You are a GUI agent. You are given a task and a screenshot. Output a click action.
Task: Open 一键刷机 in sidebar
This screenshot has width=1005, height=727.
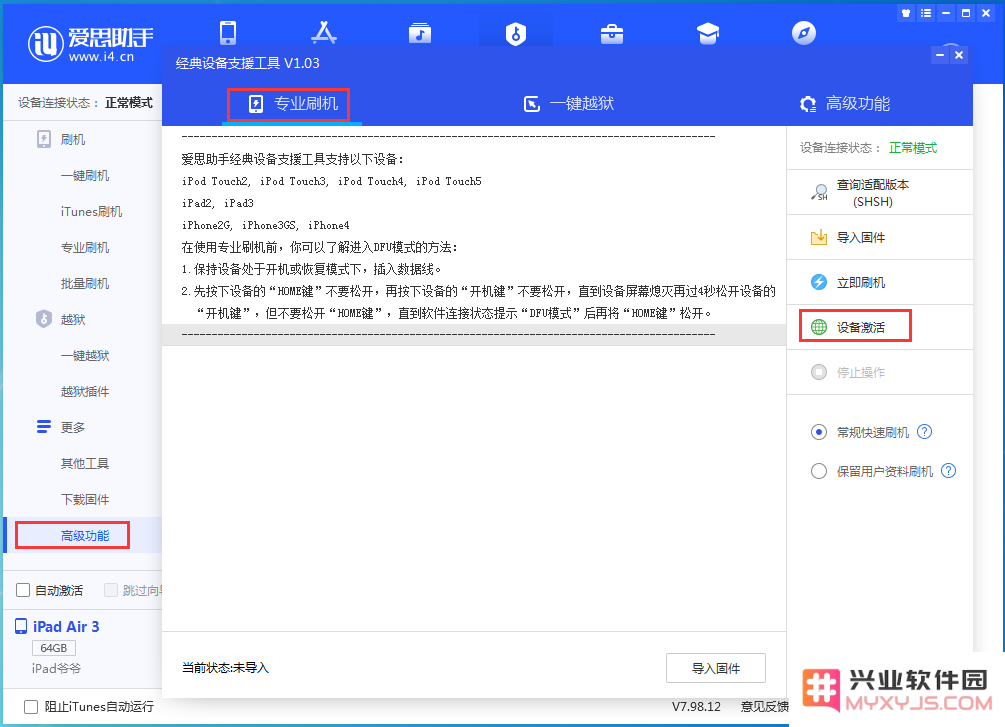tap(85, 176)
